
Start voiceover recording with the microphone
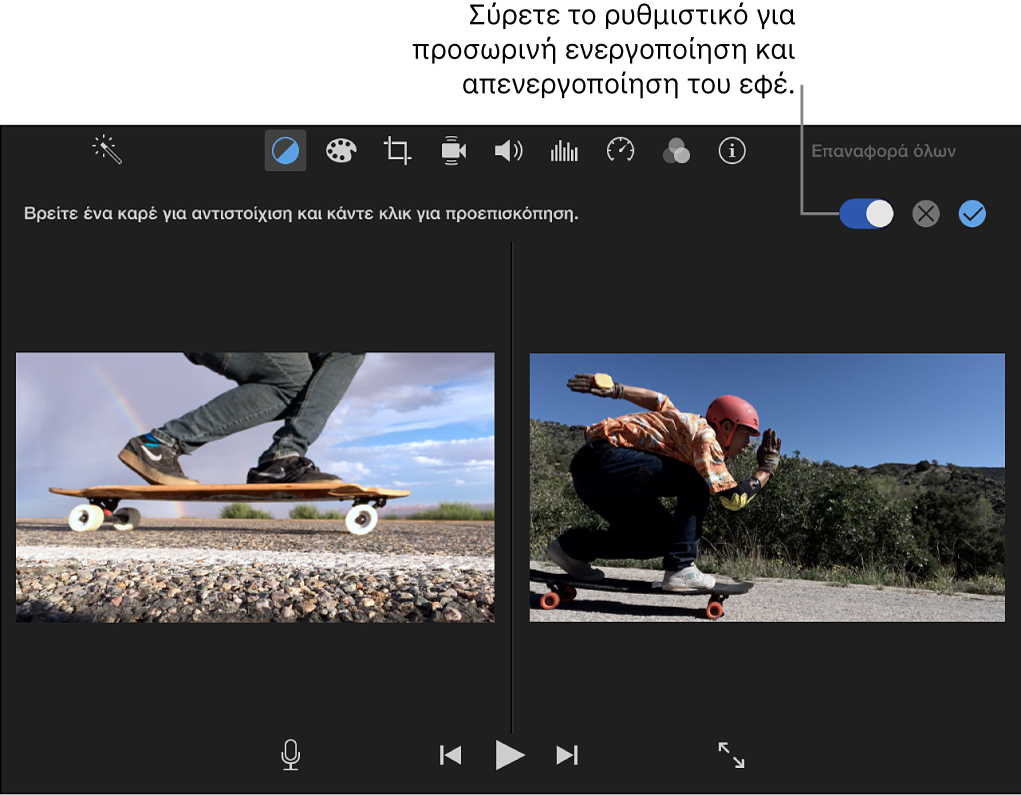click(x=290, y=755)
